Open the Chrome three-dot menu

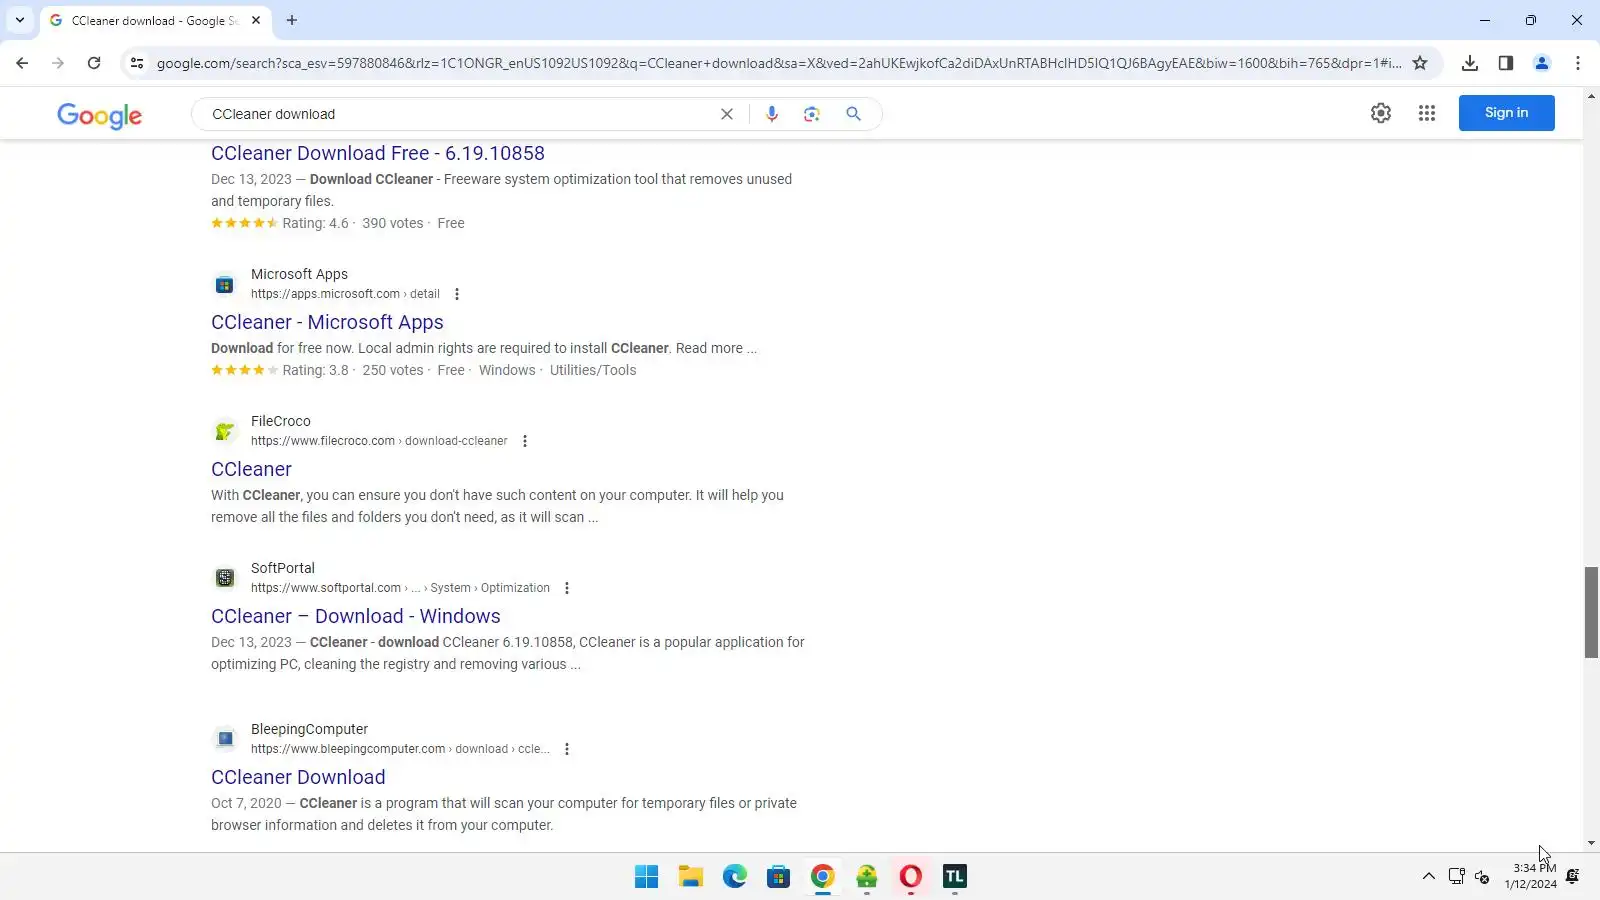coord(1578,63)
